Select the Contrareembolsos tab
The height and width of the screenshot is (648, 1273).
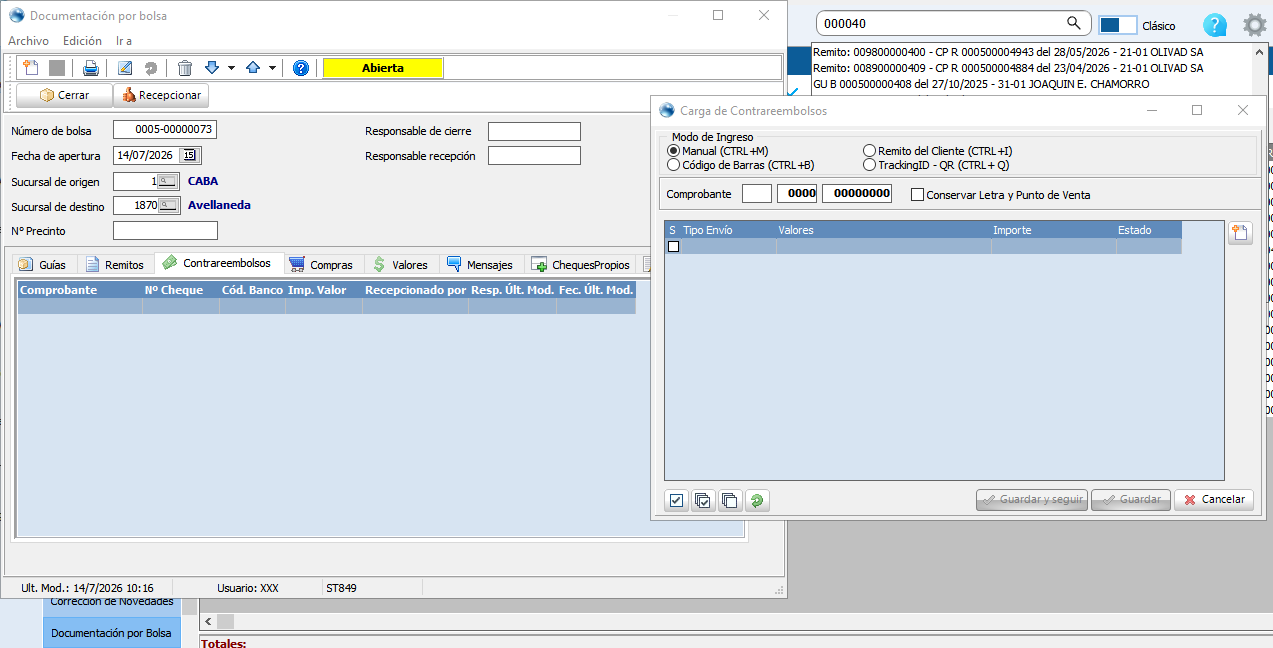[x=217, y=263]
